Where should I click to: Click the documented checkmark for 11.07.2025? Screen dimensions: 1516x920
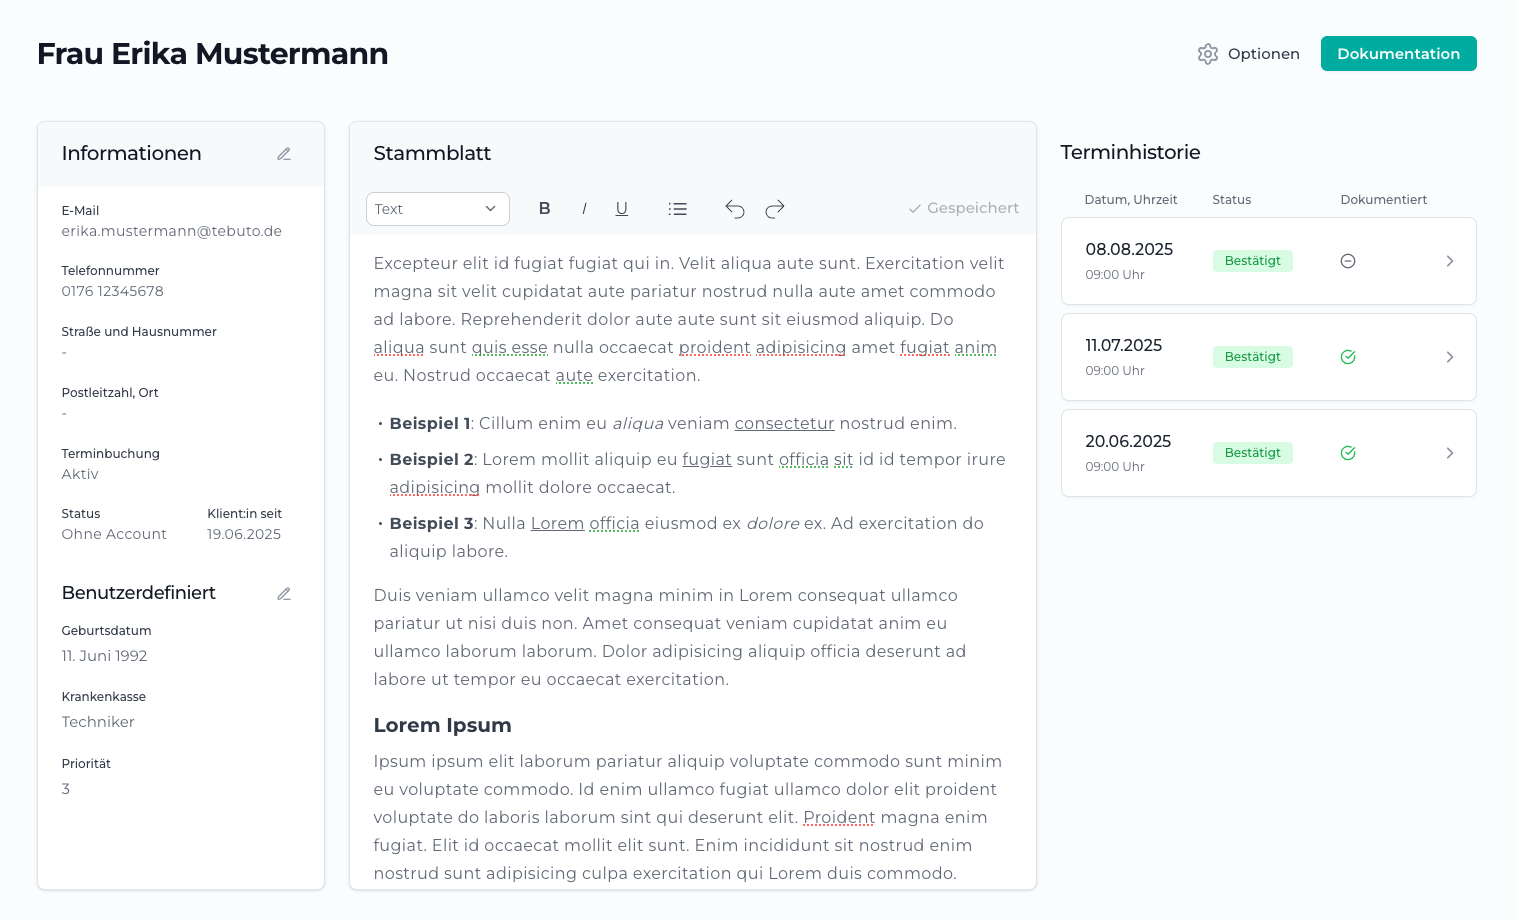(x=1348, y=357)
